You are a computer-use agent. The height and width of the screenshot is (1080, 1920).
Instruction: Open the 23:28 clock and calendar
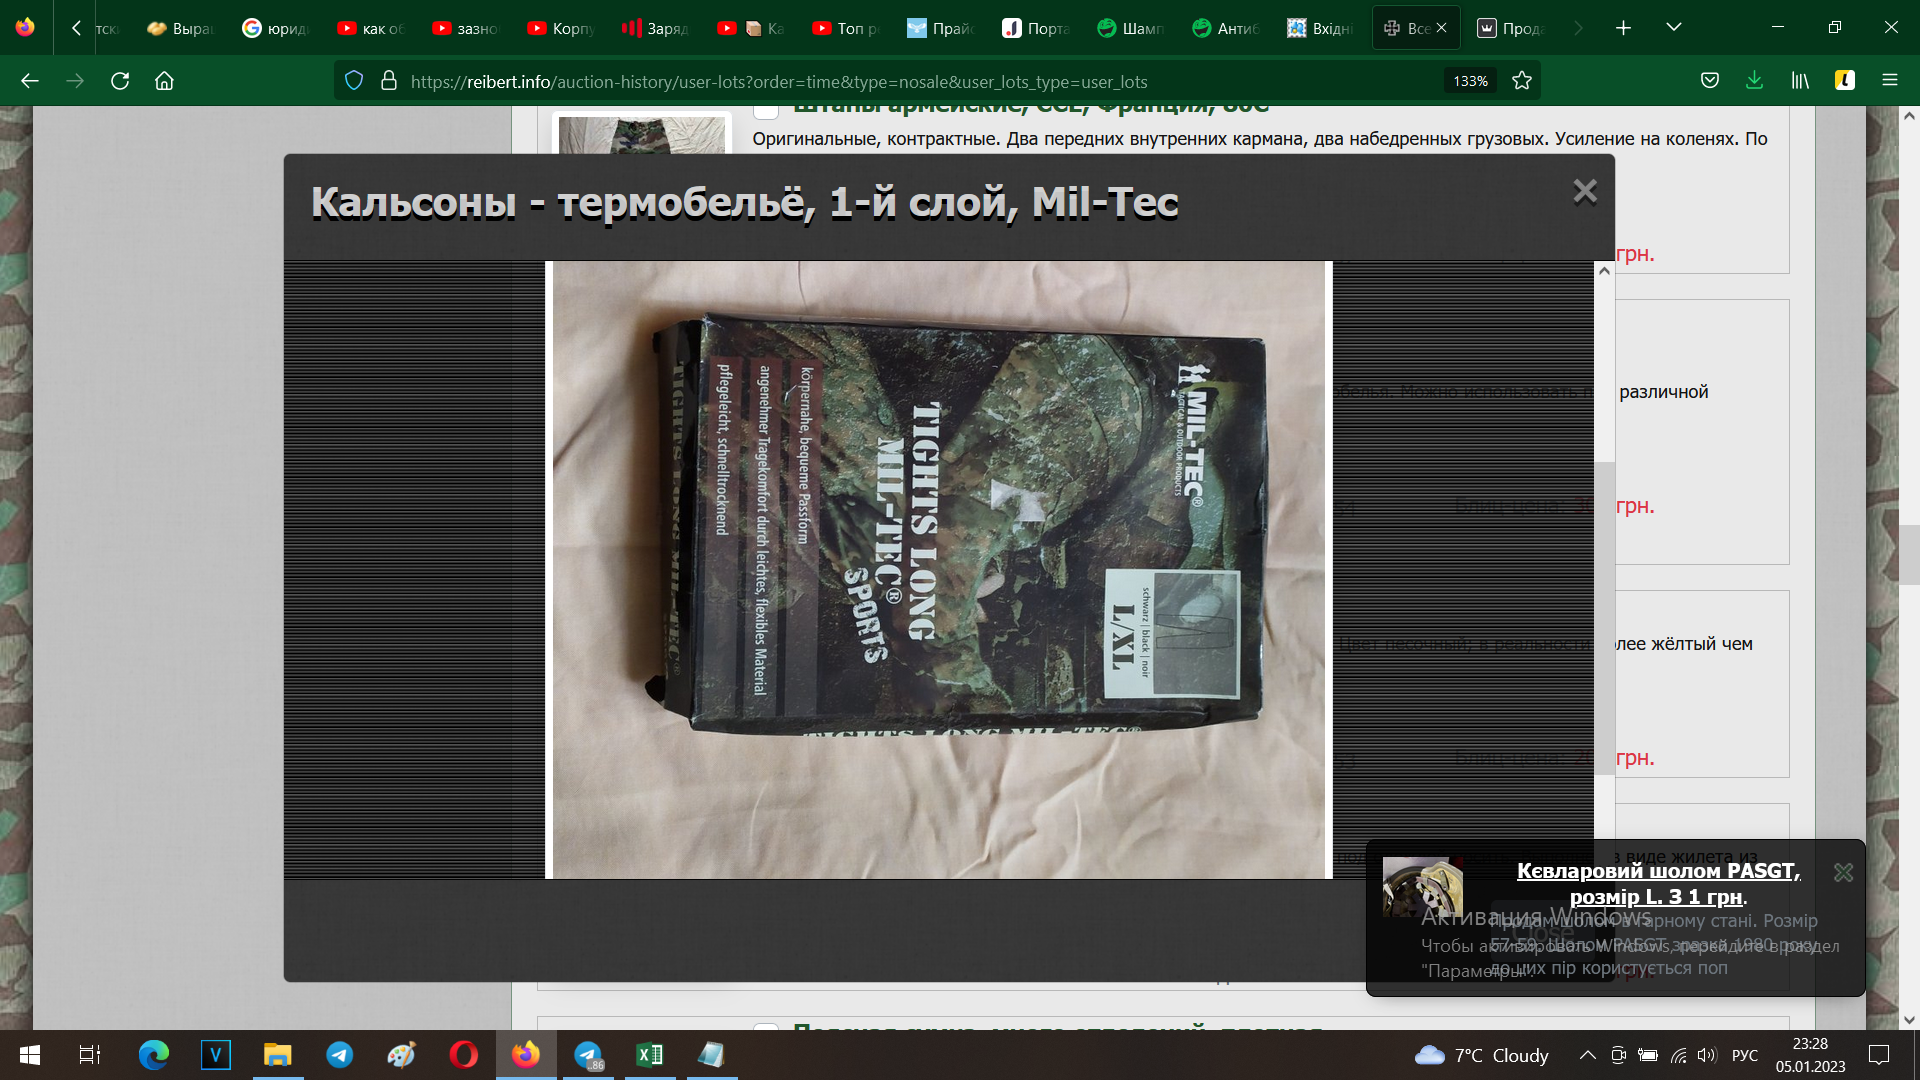click(1810, 1055)
